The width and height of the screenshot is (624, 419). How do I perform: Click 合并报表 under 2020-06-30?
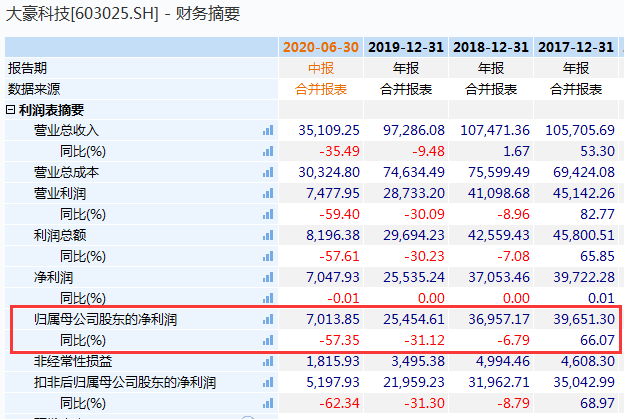(321, 89)
